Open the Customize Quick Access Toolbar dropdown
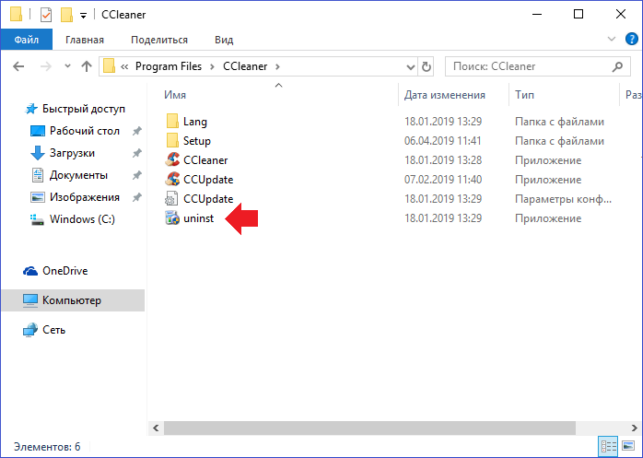643x458 pixels. (x=83, y=16)
